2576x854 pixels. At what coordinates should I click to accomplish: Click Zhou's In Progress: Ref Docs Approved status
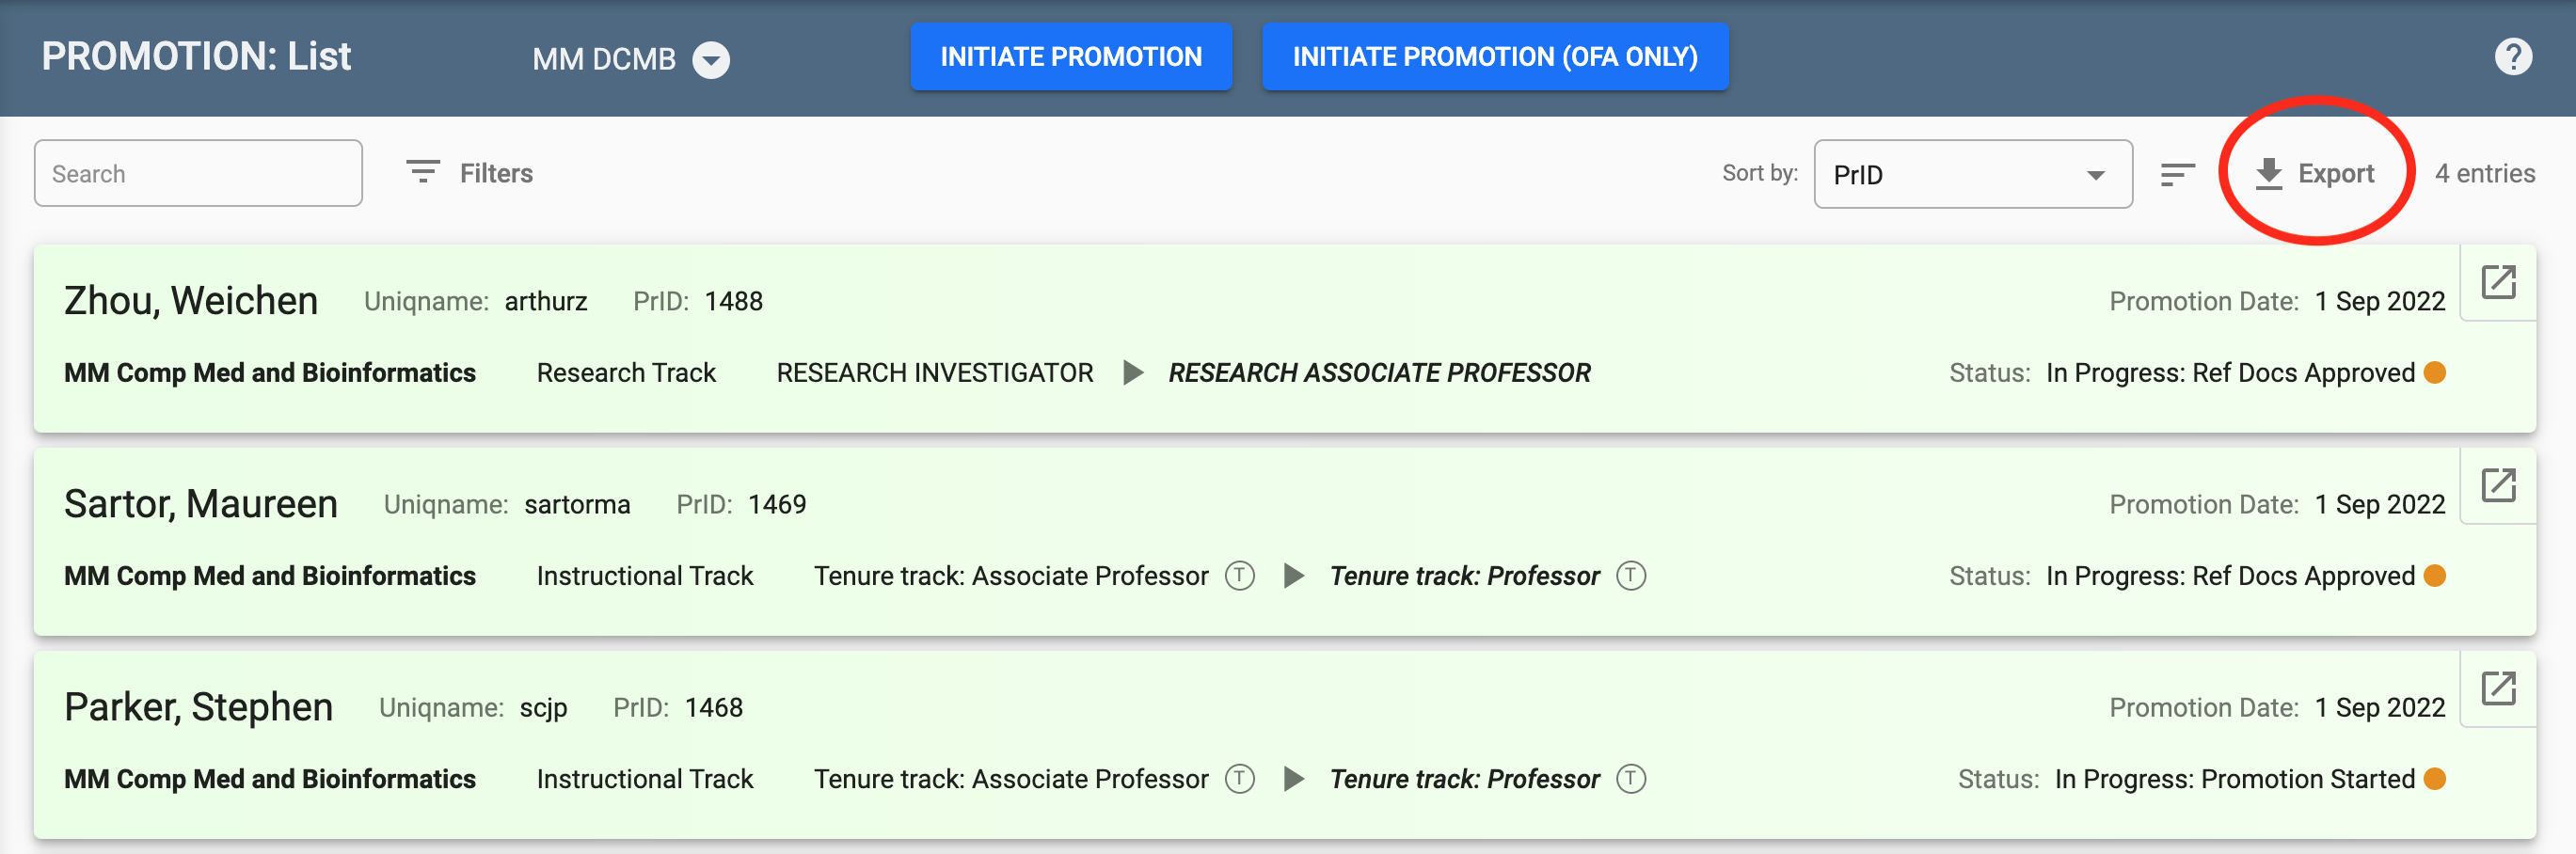click(x=2231, y=373)
